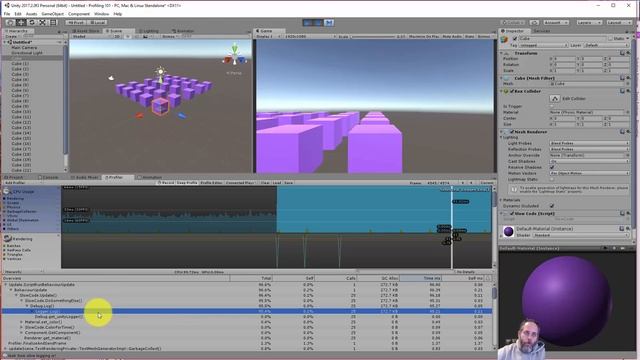Toggle Pivot handle position button
This screenshot has width=640, height=360.
[x=76, y=22]
